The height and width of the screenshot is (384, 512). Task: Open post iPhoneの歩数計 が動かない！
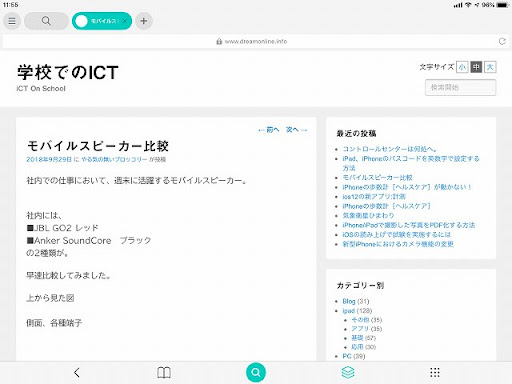click(x=407, y=187)
